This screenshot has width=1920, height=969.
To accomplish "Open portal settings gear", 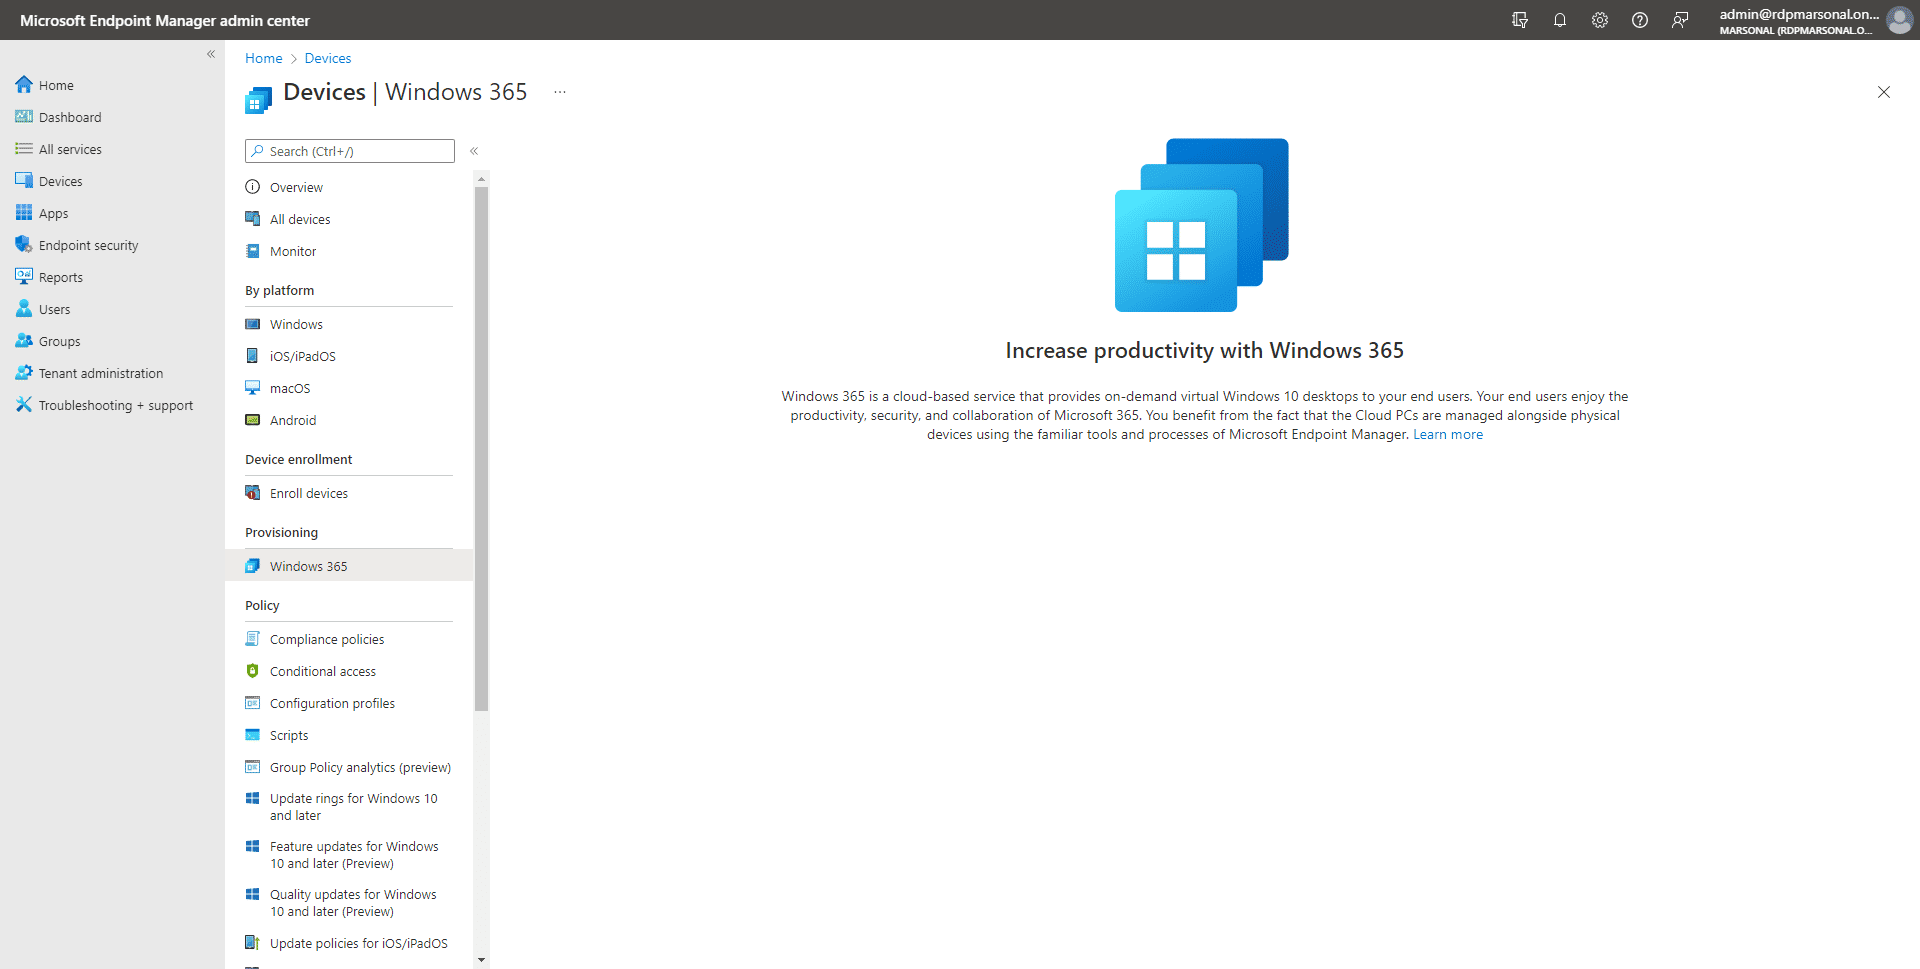I will (x=1600, y=20).
